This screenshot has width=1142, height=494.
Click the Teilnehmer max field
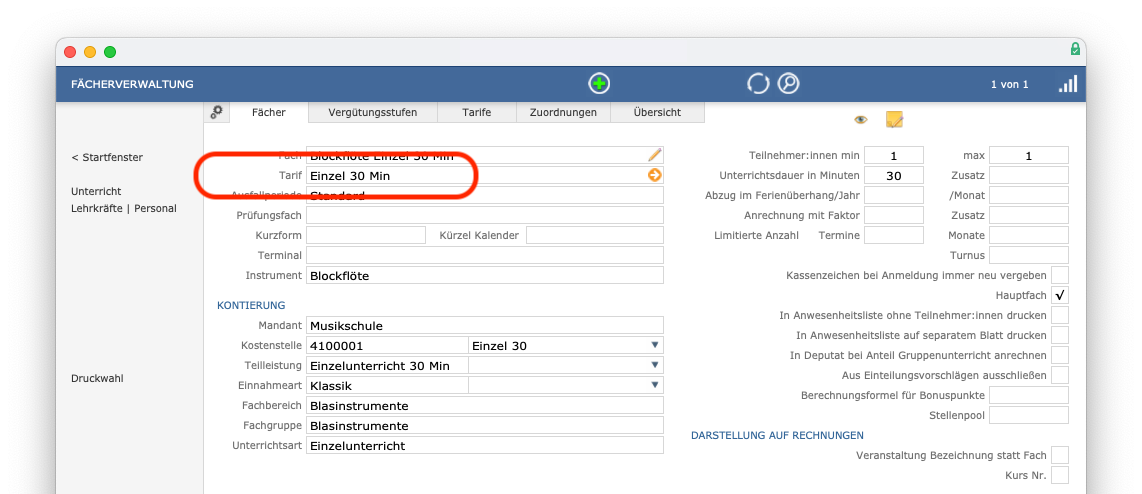pyautogui.click(x=1028, y=155)
